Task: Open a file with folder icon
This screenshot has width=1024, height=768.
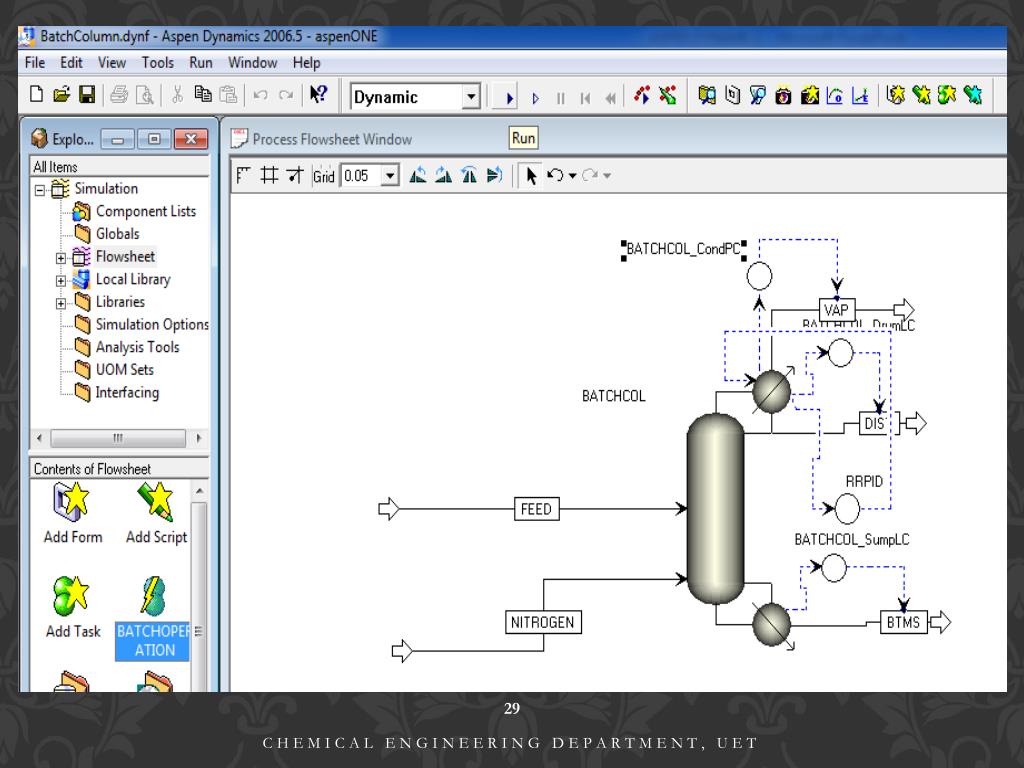Action: click(x=61, y=95)
